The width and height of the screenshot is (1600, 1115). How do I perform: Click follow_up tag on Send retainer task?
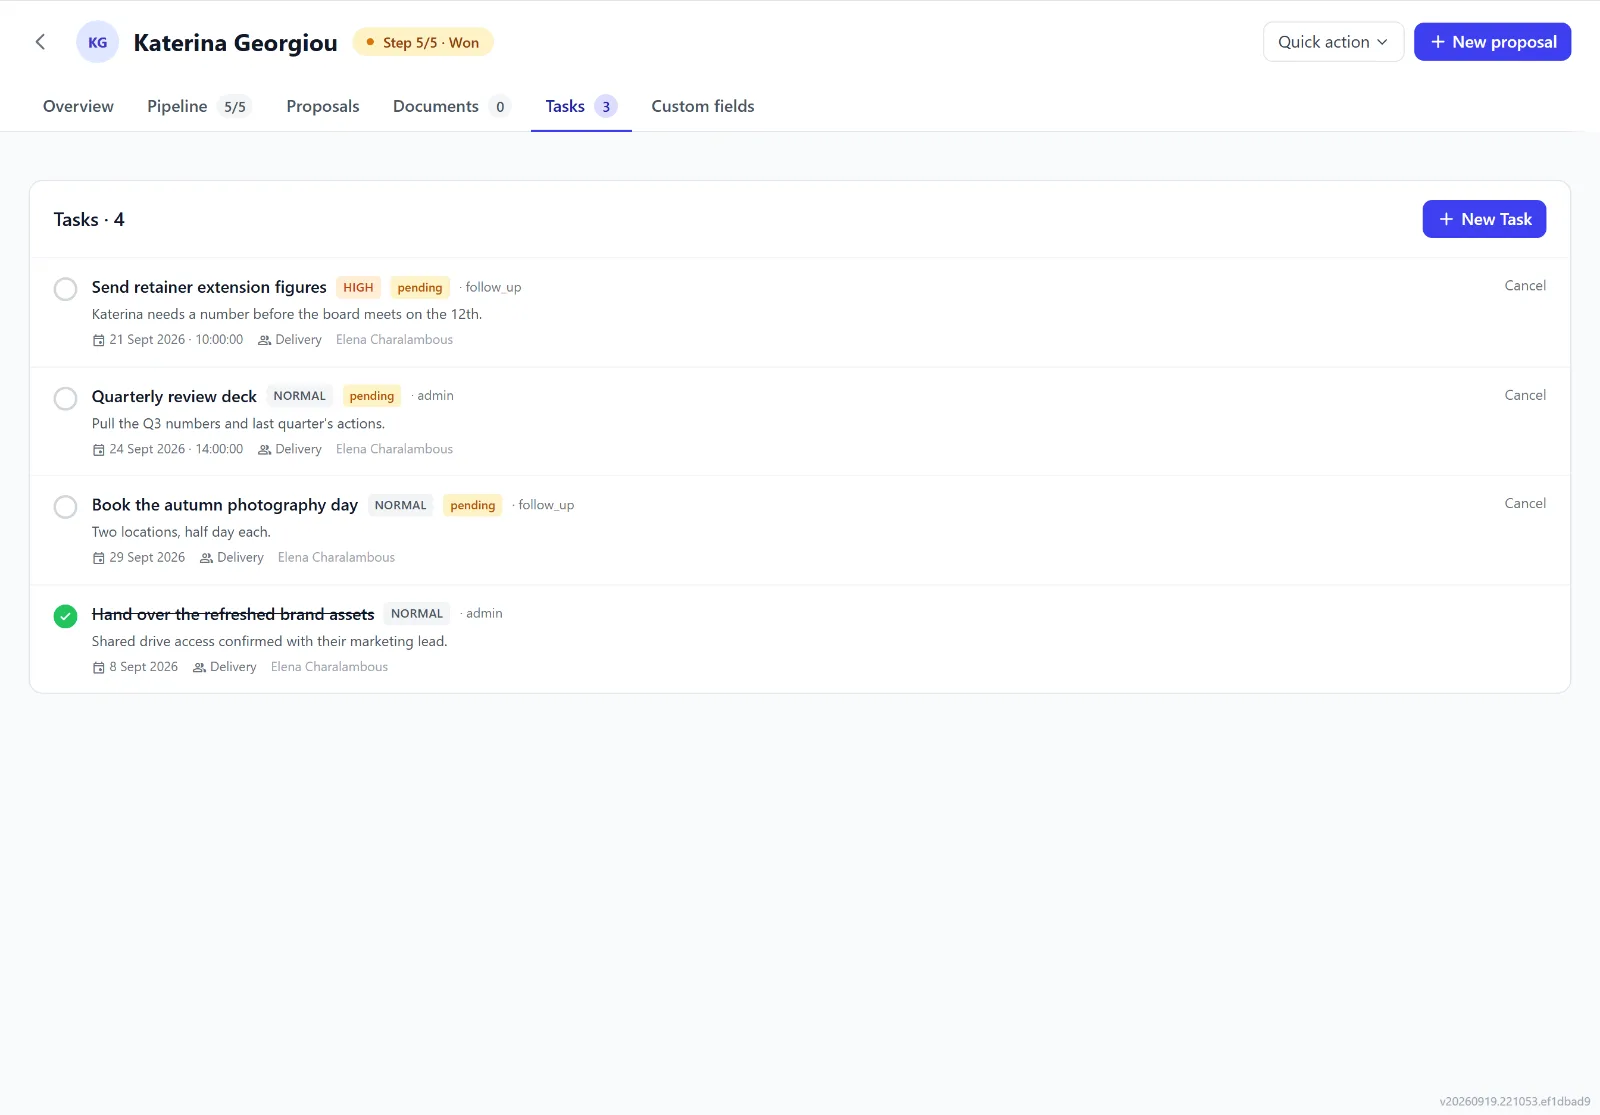(x=493, y=287)
